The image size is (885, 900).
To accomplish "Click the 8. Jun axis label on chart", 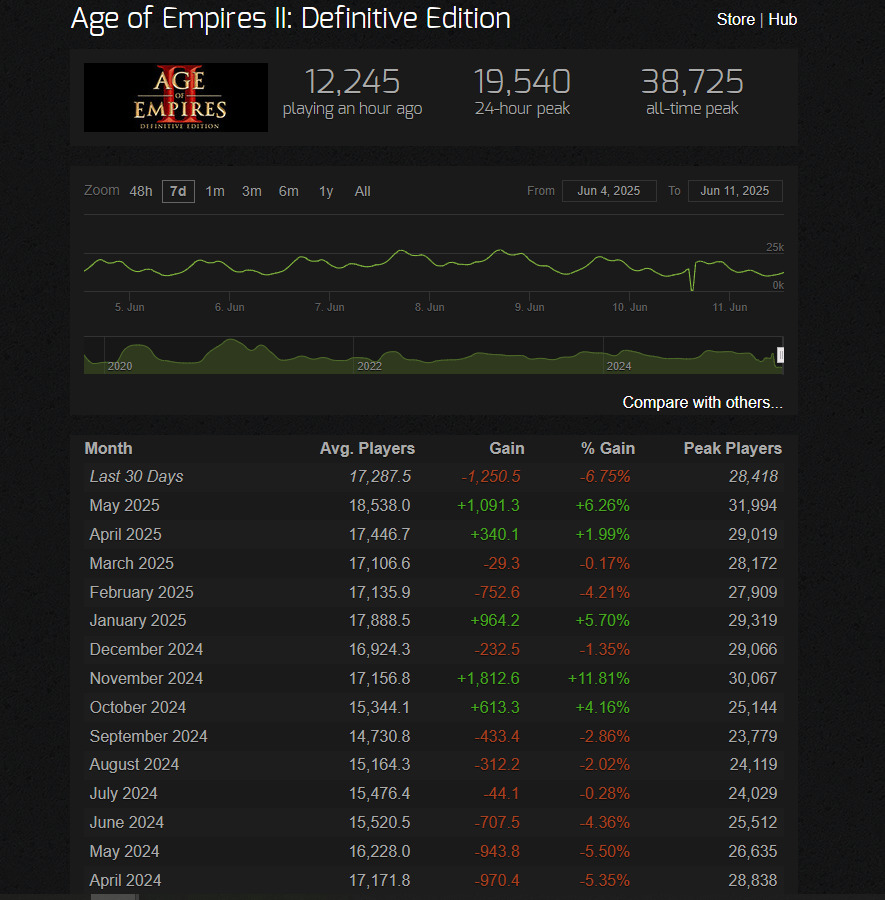I will point(429,307).
